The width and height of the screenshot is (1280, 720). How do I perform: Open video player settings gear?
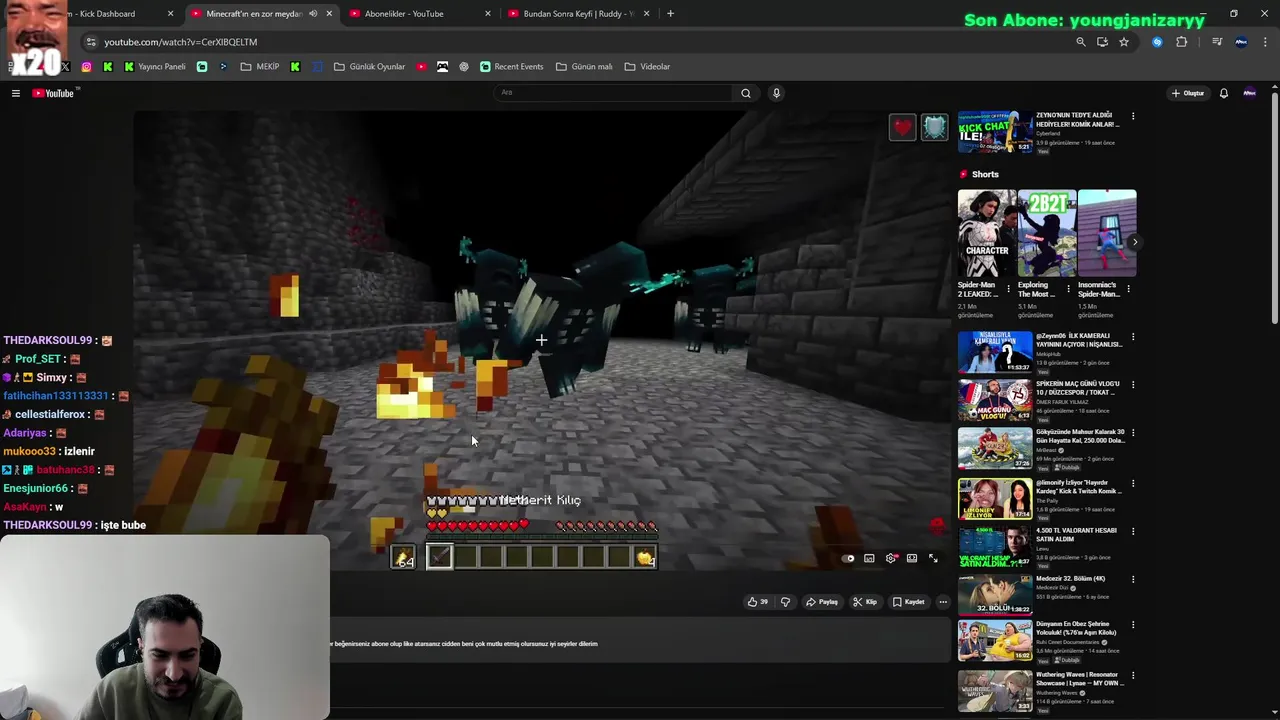[891, 558]
